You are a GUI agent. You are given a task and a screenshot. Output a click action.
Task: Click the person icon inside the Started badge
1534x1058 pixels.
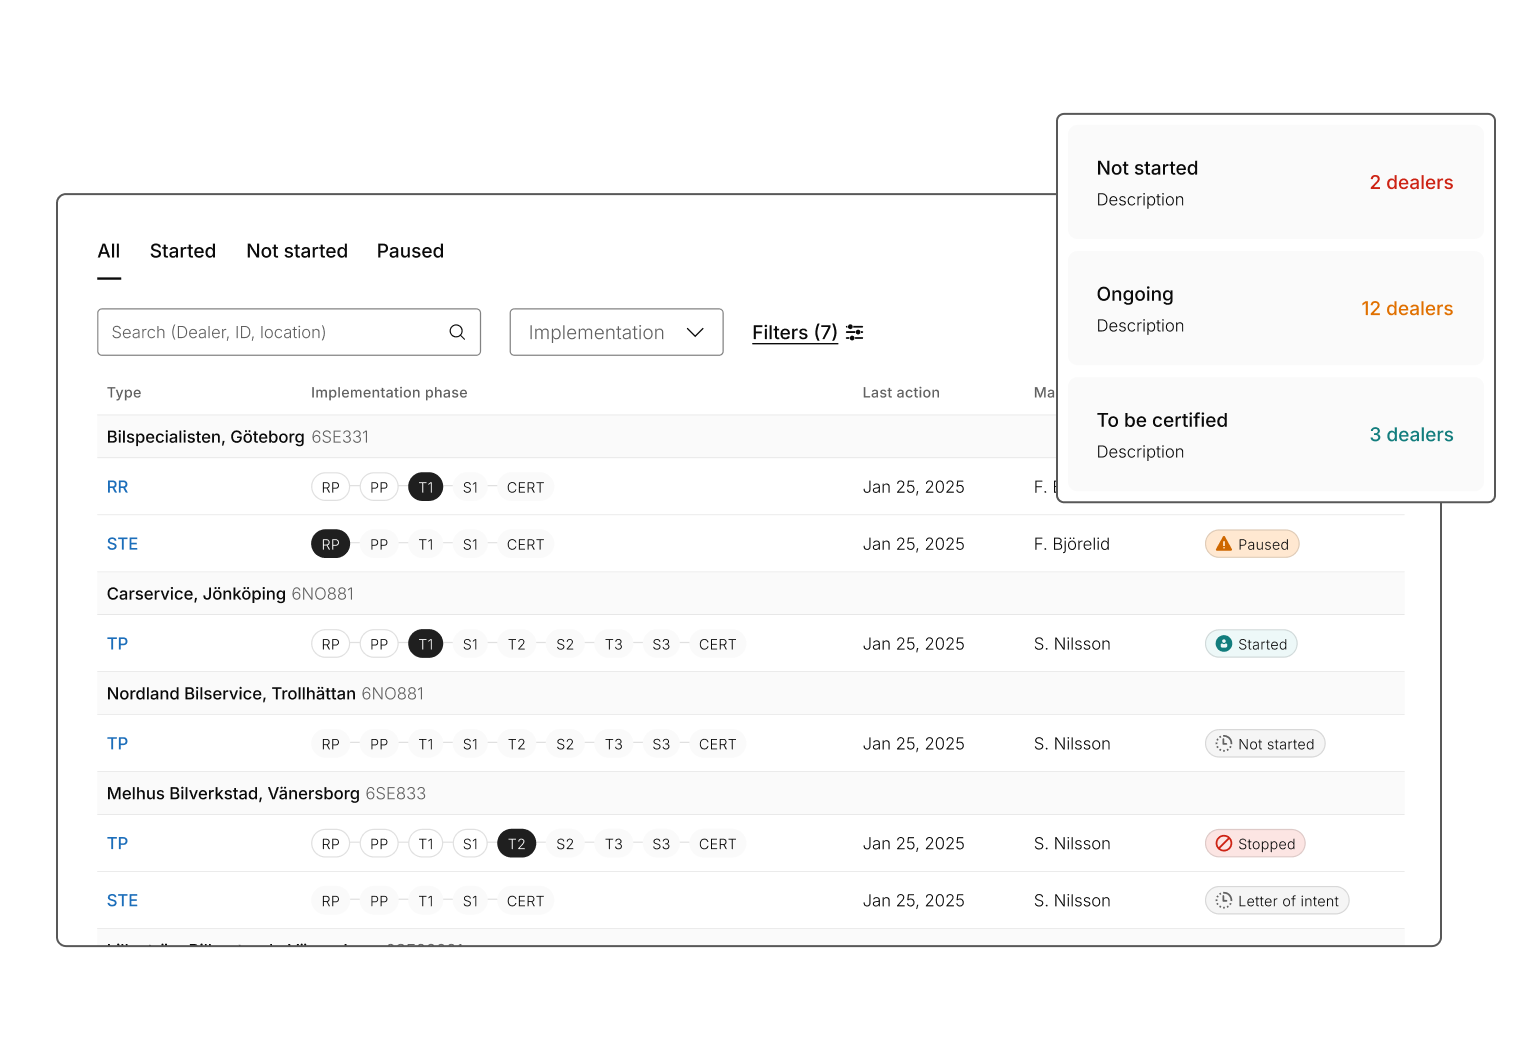[1224, 643]
